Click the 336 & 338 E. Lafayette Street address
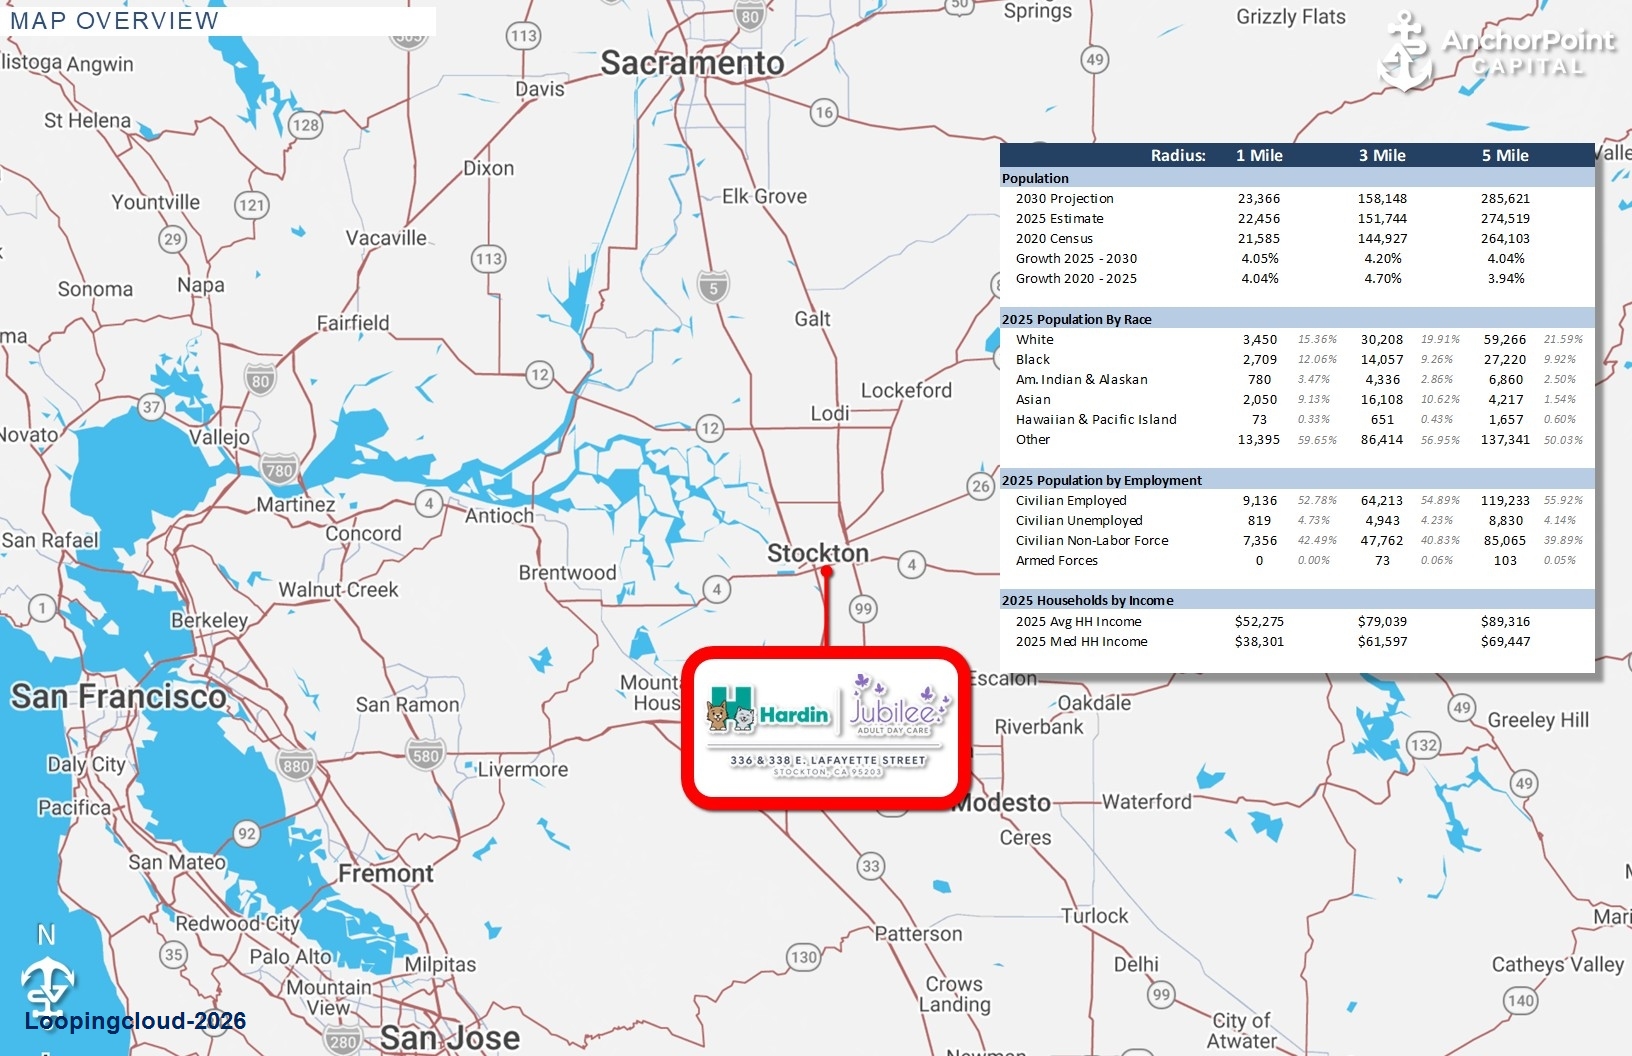This screenshot has width=1632, height=1056. (829, 760)
